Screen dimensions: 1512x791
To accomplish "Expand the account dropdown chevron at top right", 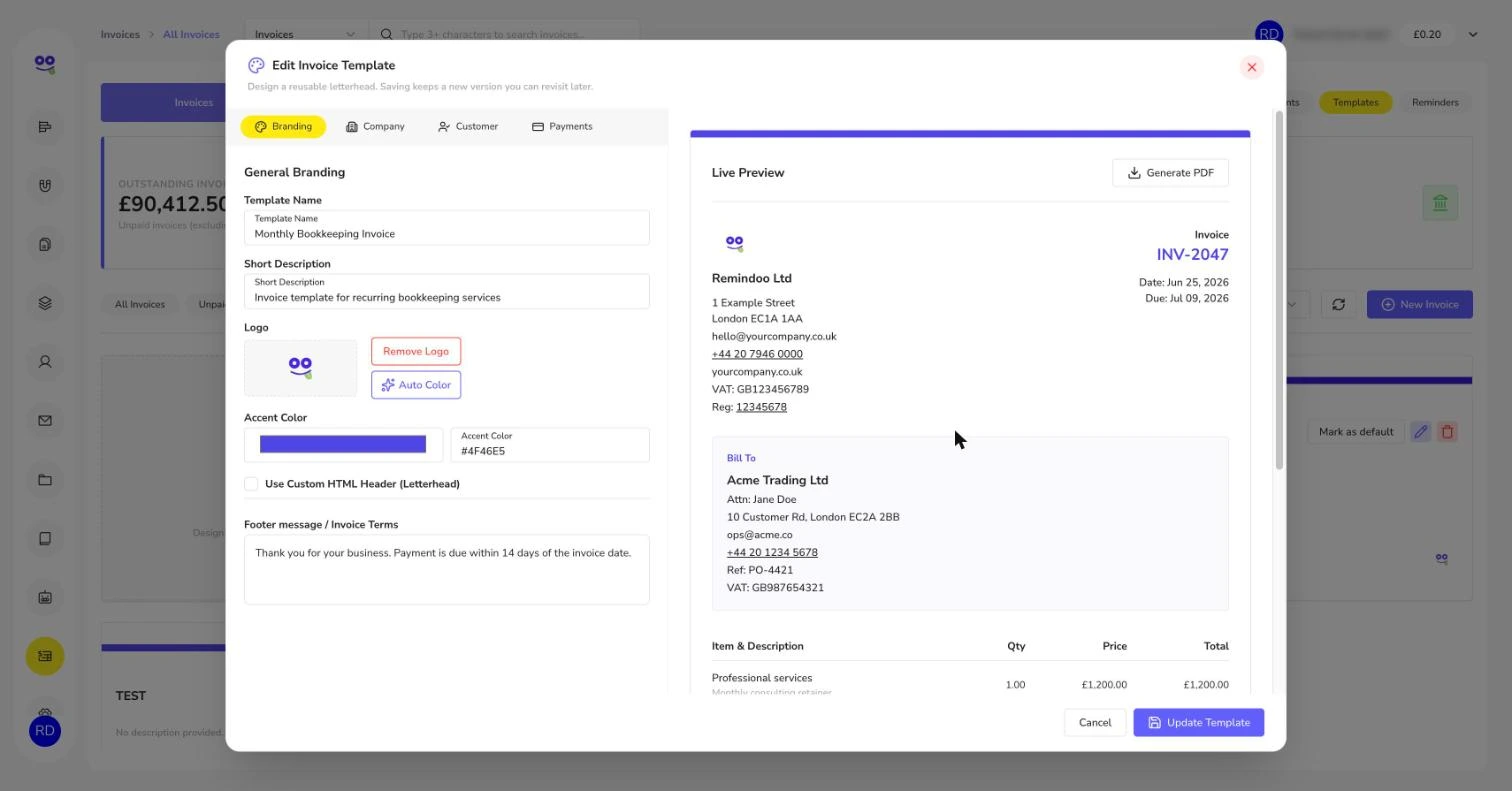I will click(1473, 34).
